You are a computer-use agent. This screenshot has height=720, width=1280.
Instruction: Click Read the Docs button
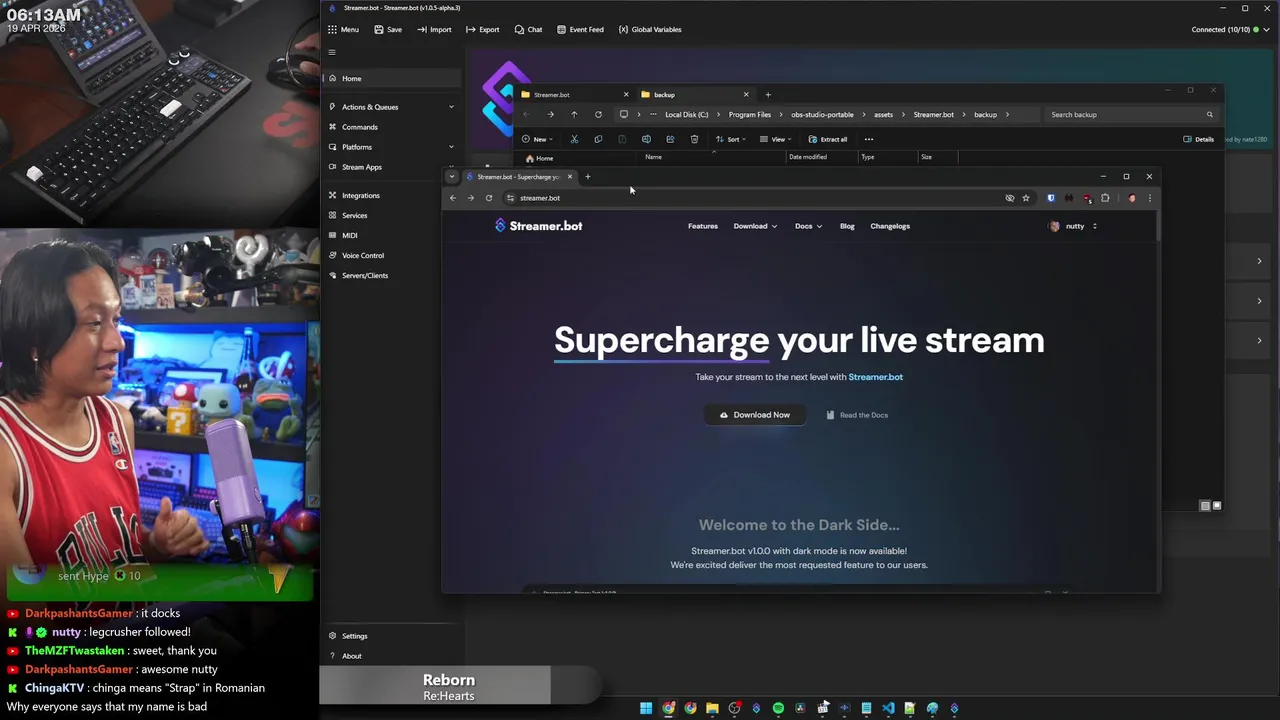(857, 415)
